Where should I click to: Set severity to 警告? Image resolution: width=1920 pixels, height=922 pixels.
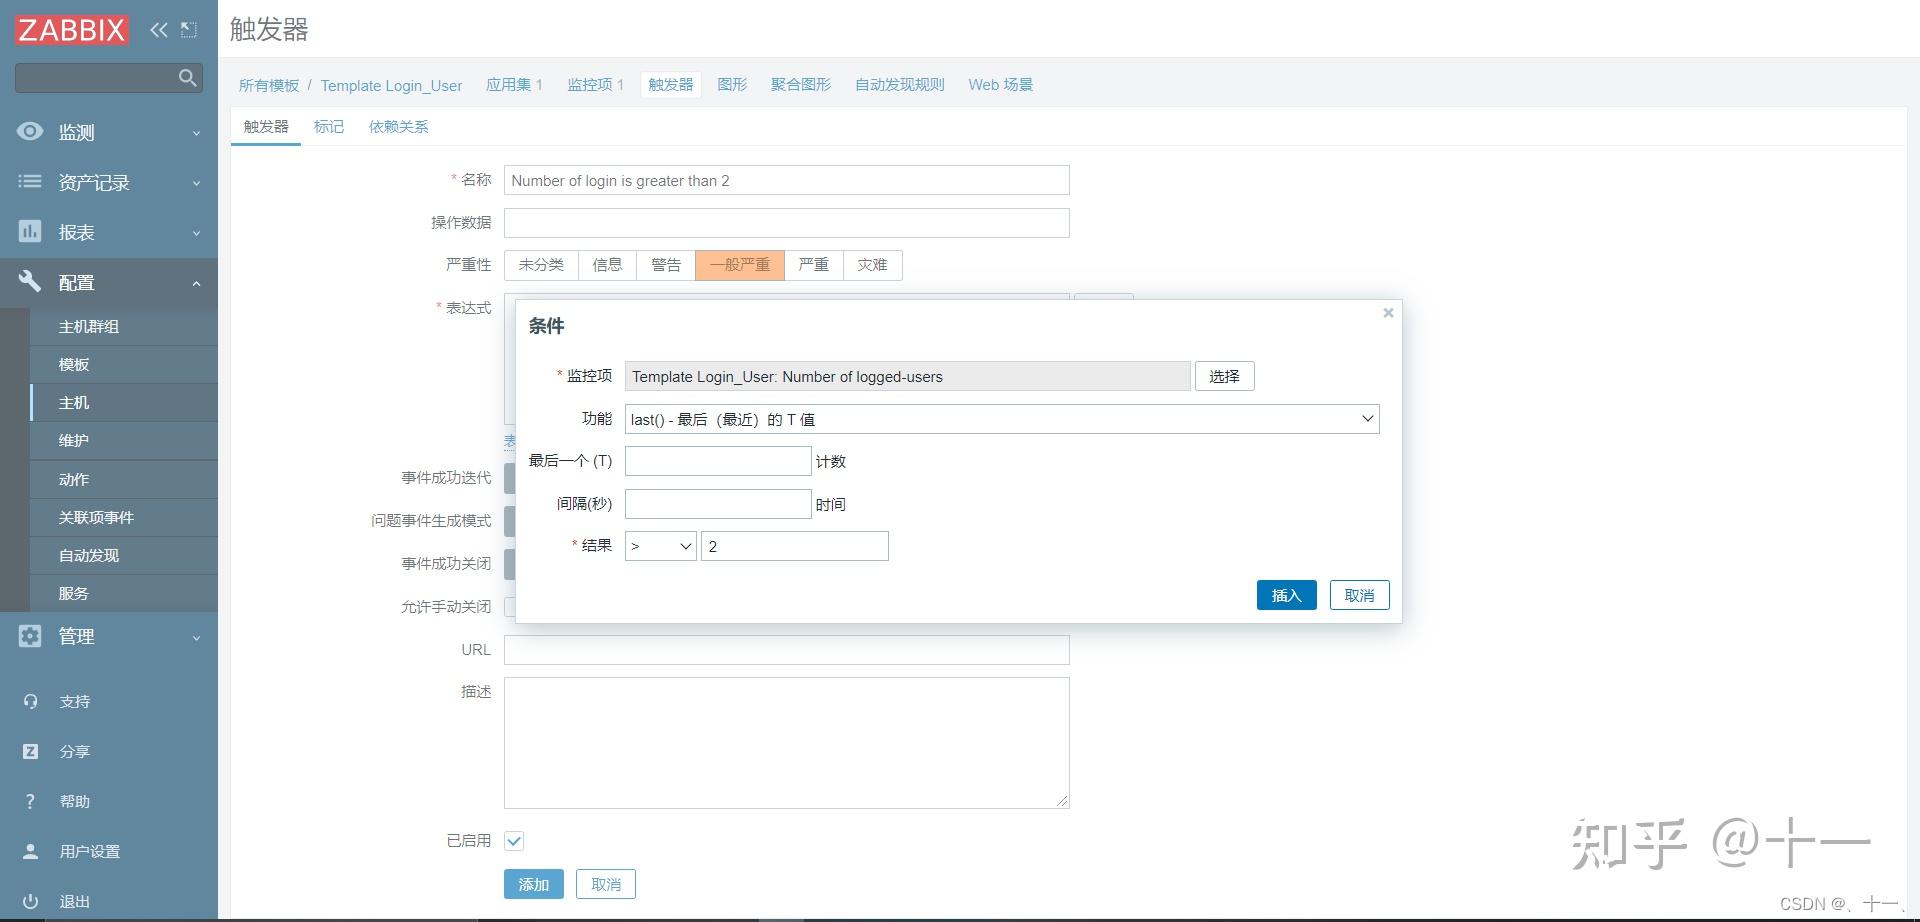coord(666,265)
